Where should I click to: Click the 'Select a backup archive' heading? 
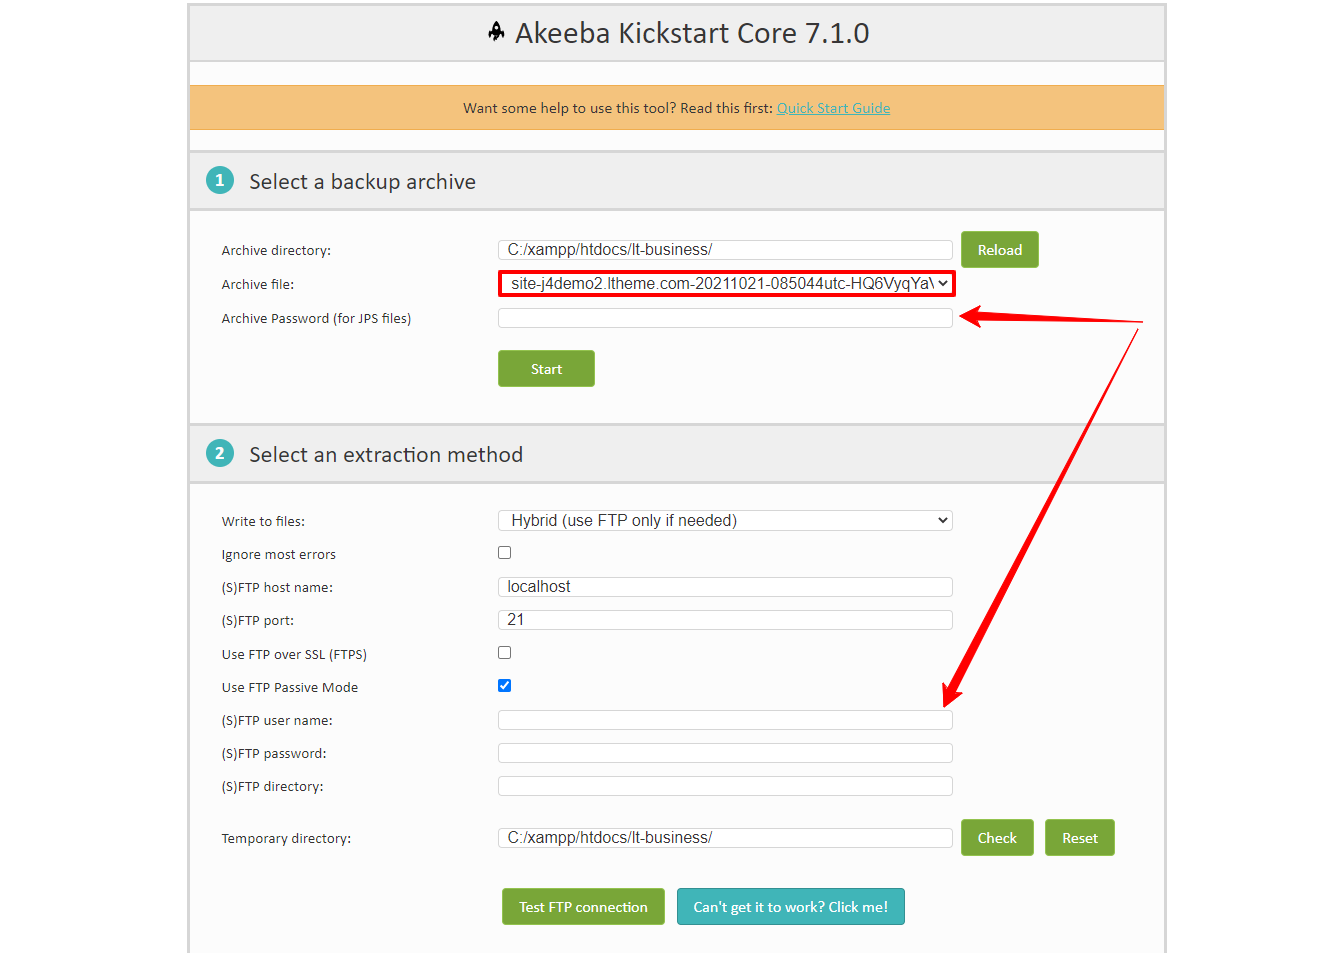[x=362, y=182]
